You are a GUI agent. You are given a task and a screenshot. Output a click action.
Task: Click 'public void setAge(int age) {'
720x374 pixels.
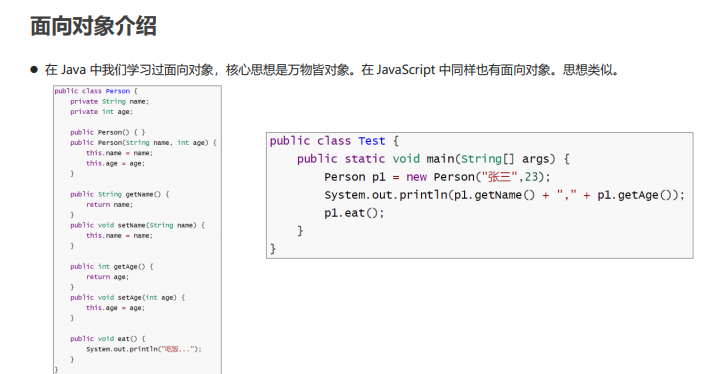click(128, 298)
